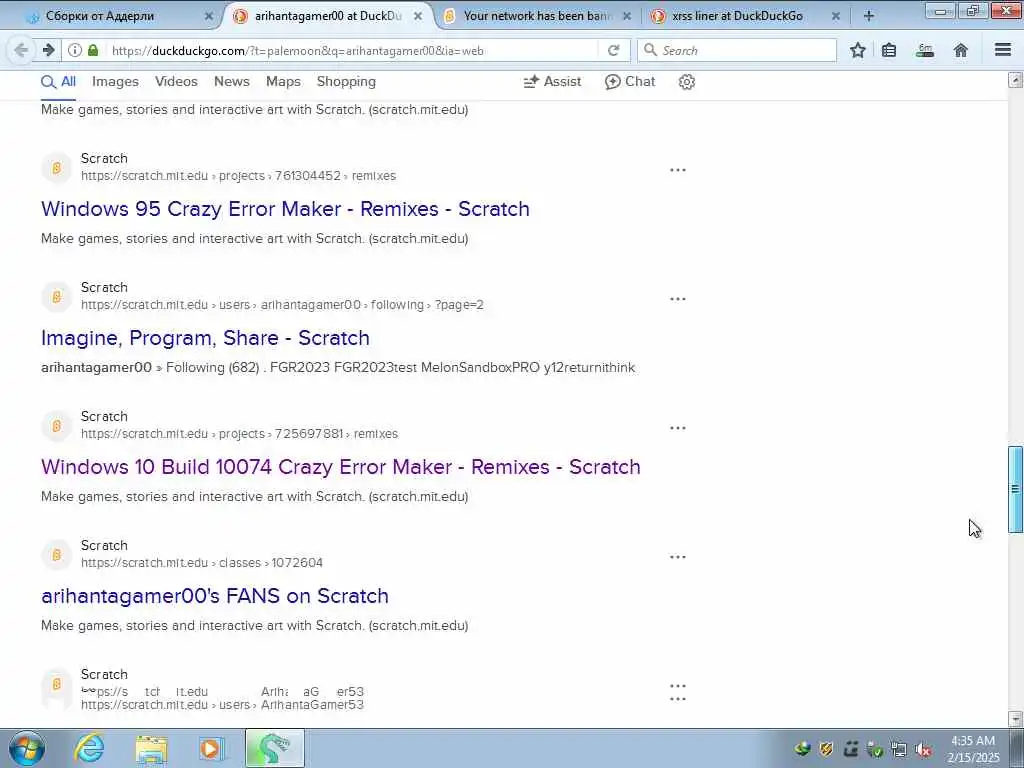Viewport: 1024px width, 768px height.
Task: Open Windows 10 Build 10074 Crazy Error Maker link
Action: [x=341, y=467]
